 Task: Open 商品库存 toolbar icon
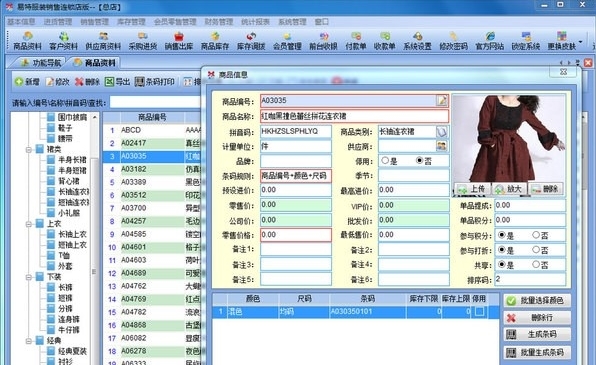tap(215, 41)
